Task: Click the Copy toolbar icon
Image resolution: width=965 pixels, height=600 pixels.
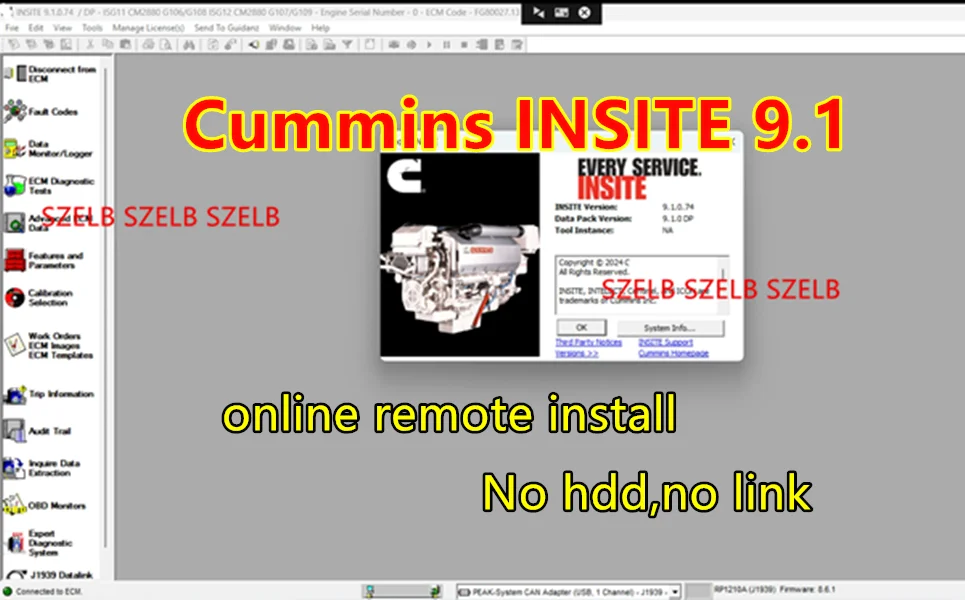Action: pyautogui.click(x=108, y=44)
